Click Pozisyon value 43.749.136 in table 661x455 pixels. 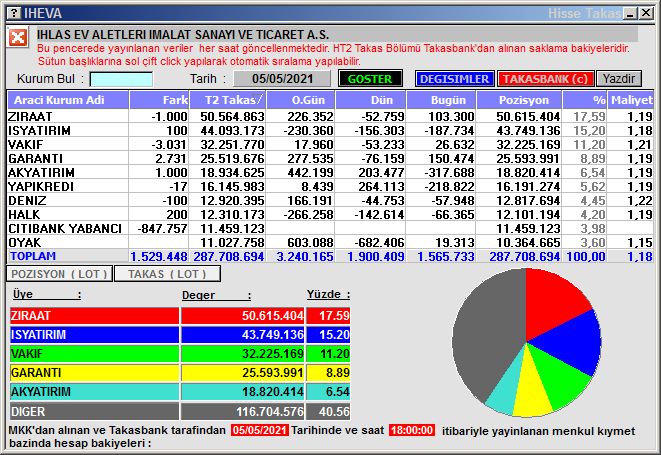(528, 130)
